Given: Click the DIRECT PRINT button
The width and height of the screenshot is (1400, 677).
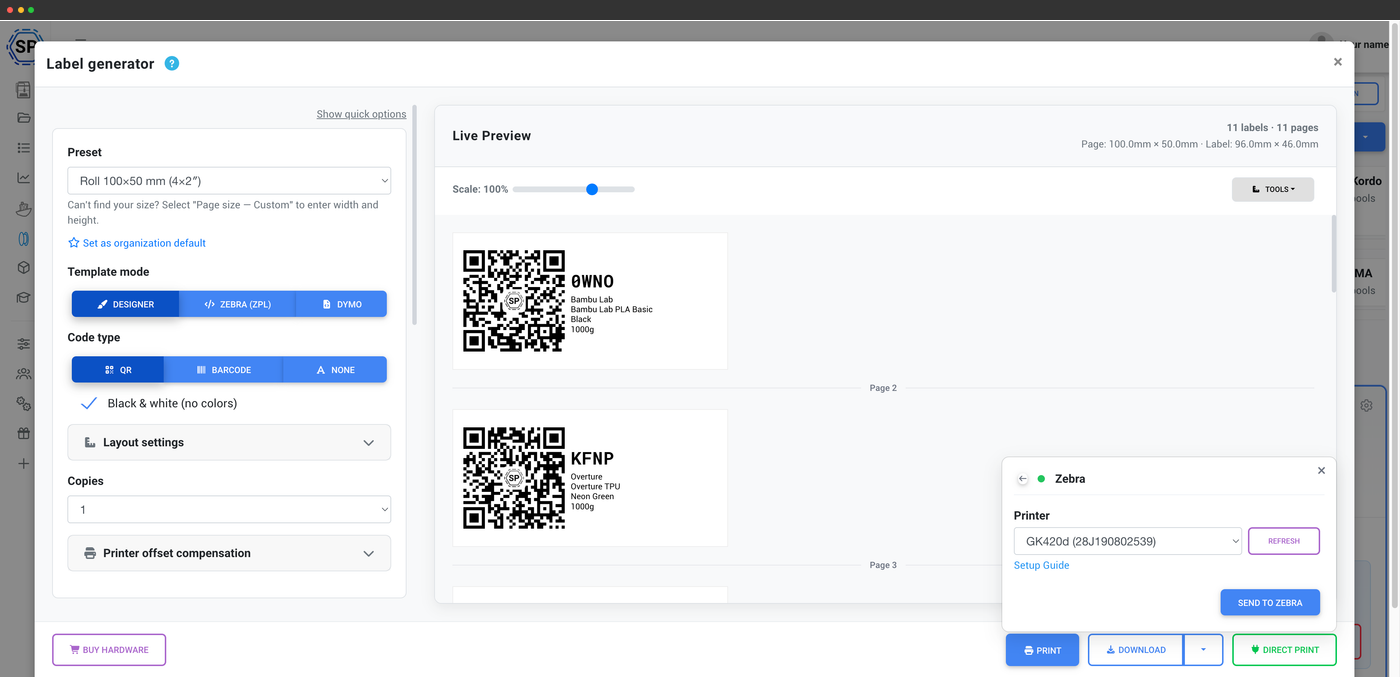Looking at the screenshot, I should click(x=1284, y=650).
